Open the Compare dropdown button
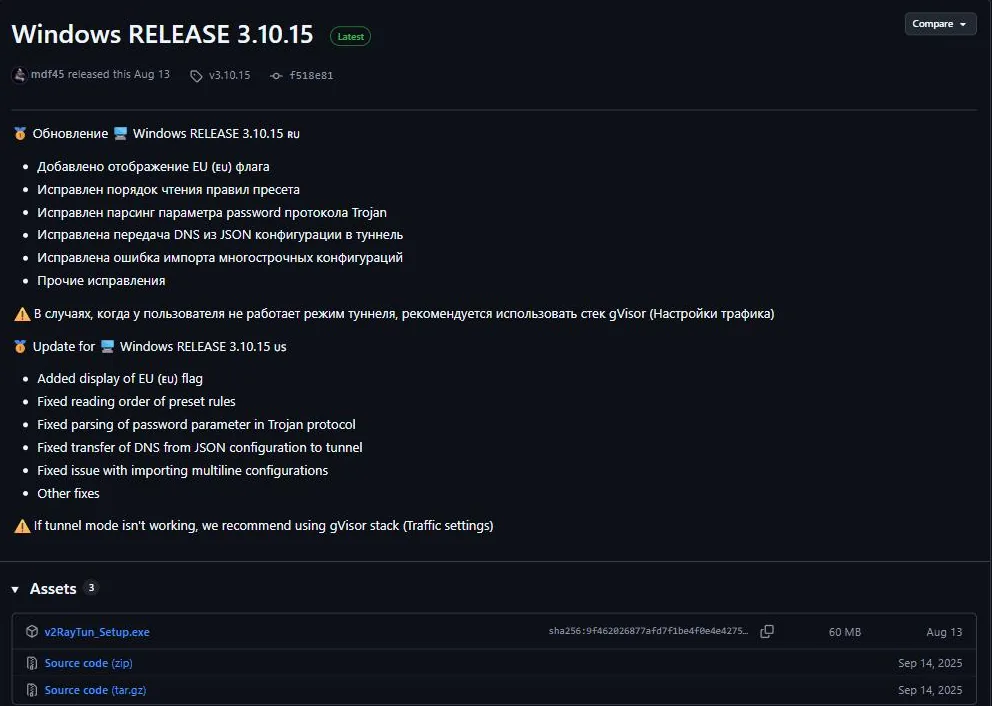 [940, 23]
